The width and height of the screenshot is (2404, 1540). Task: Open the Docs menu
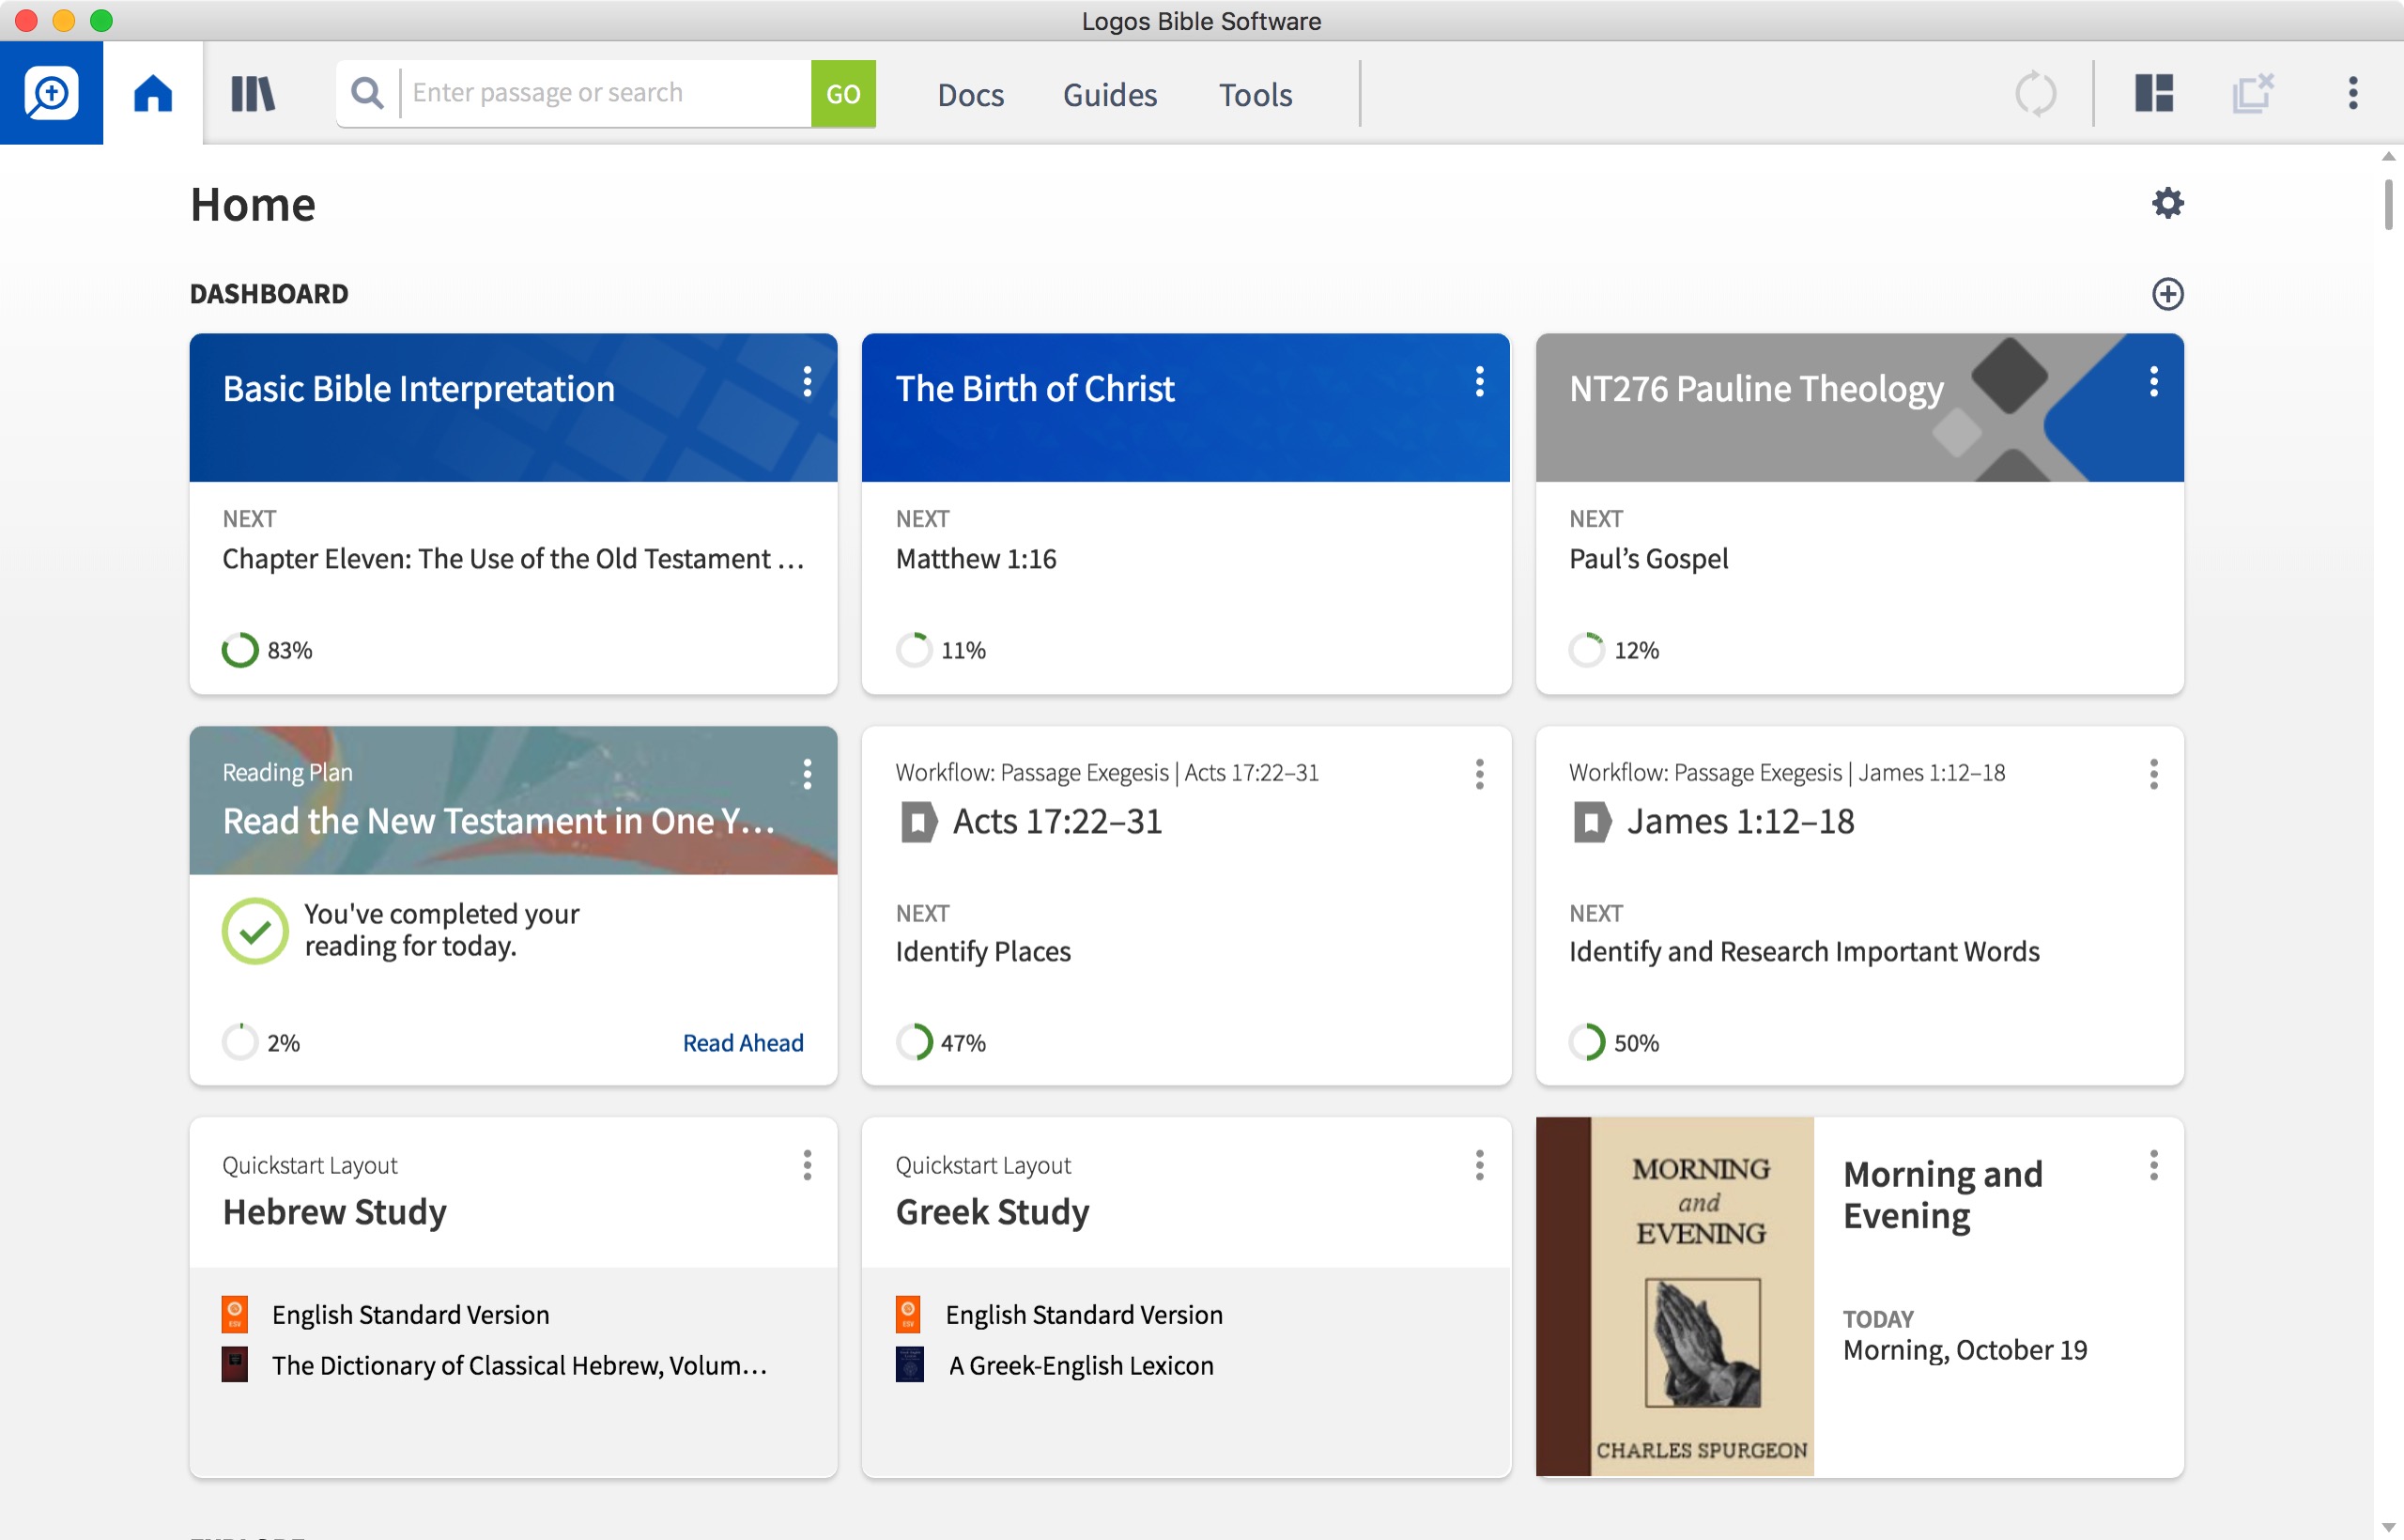tap(970, 94)
